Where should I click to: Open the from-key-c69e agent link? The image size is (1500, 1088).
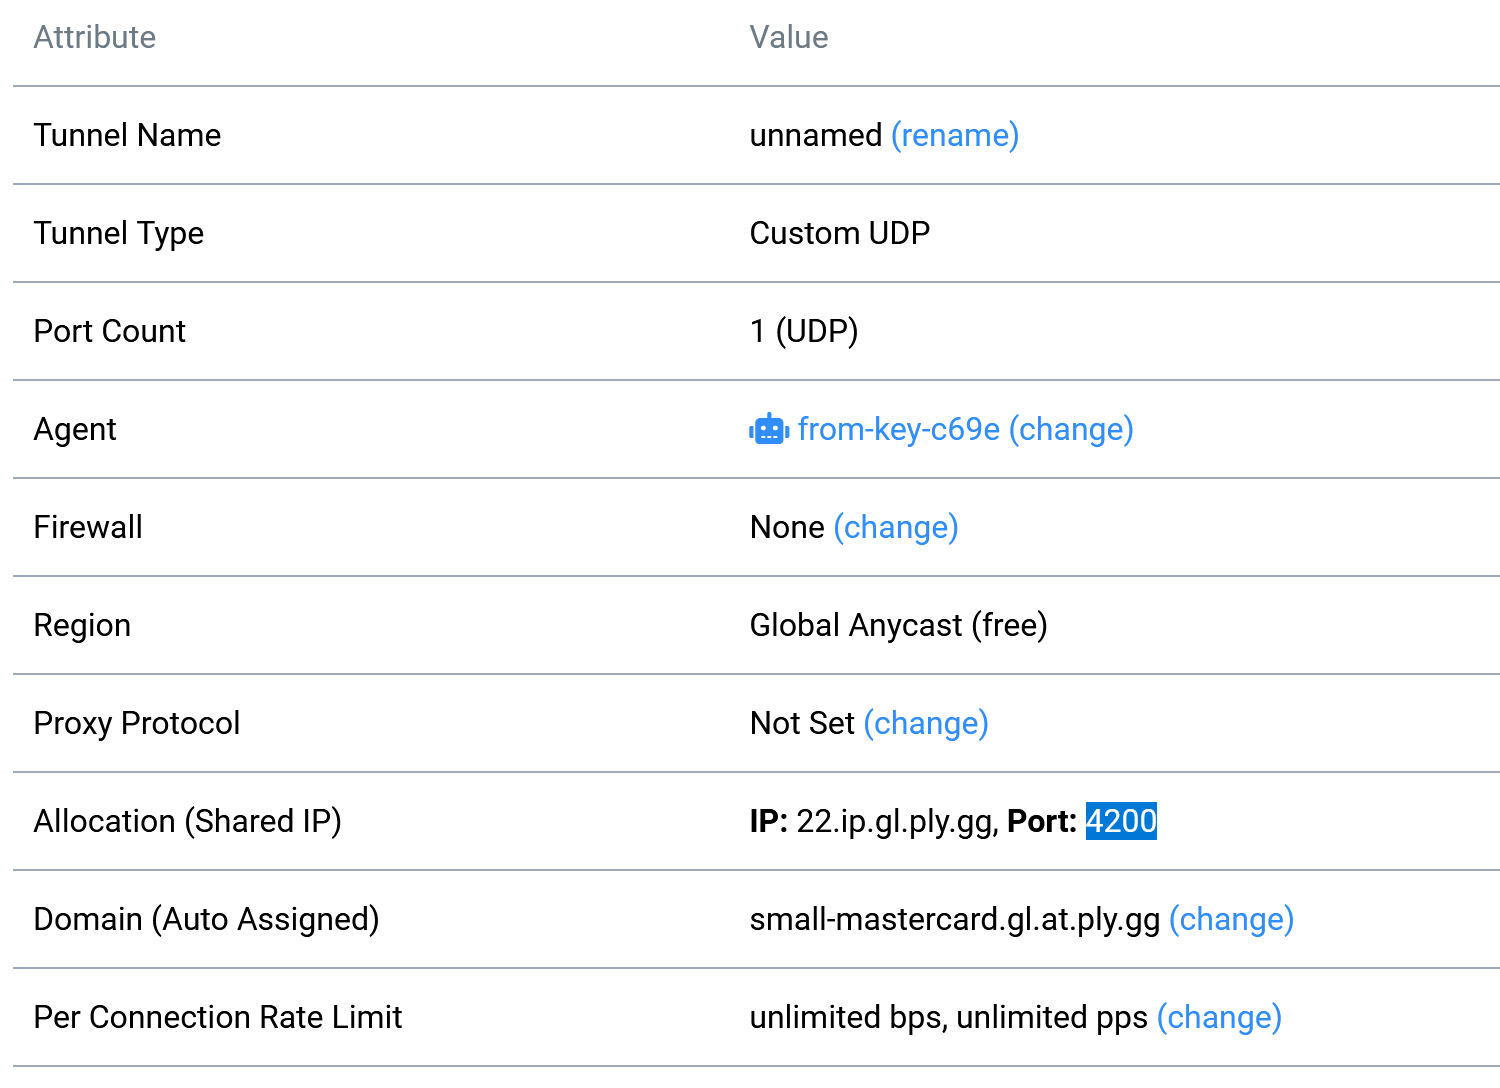point(899,429)
